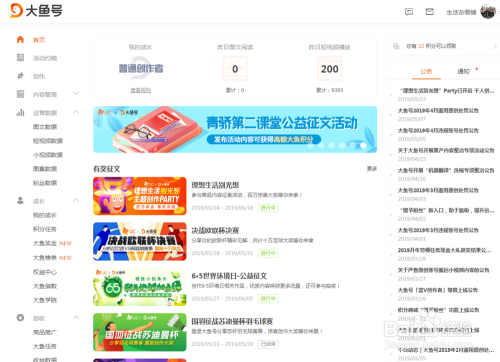500x362 pixels.
Task: Open the points notice arrow chevron
Action: (495, 46)
